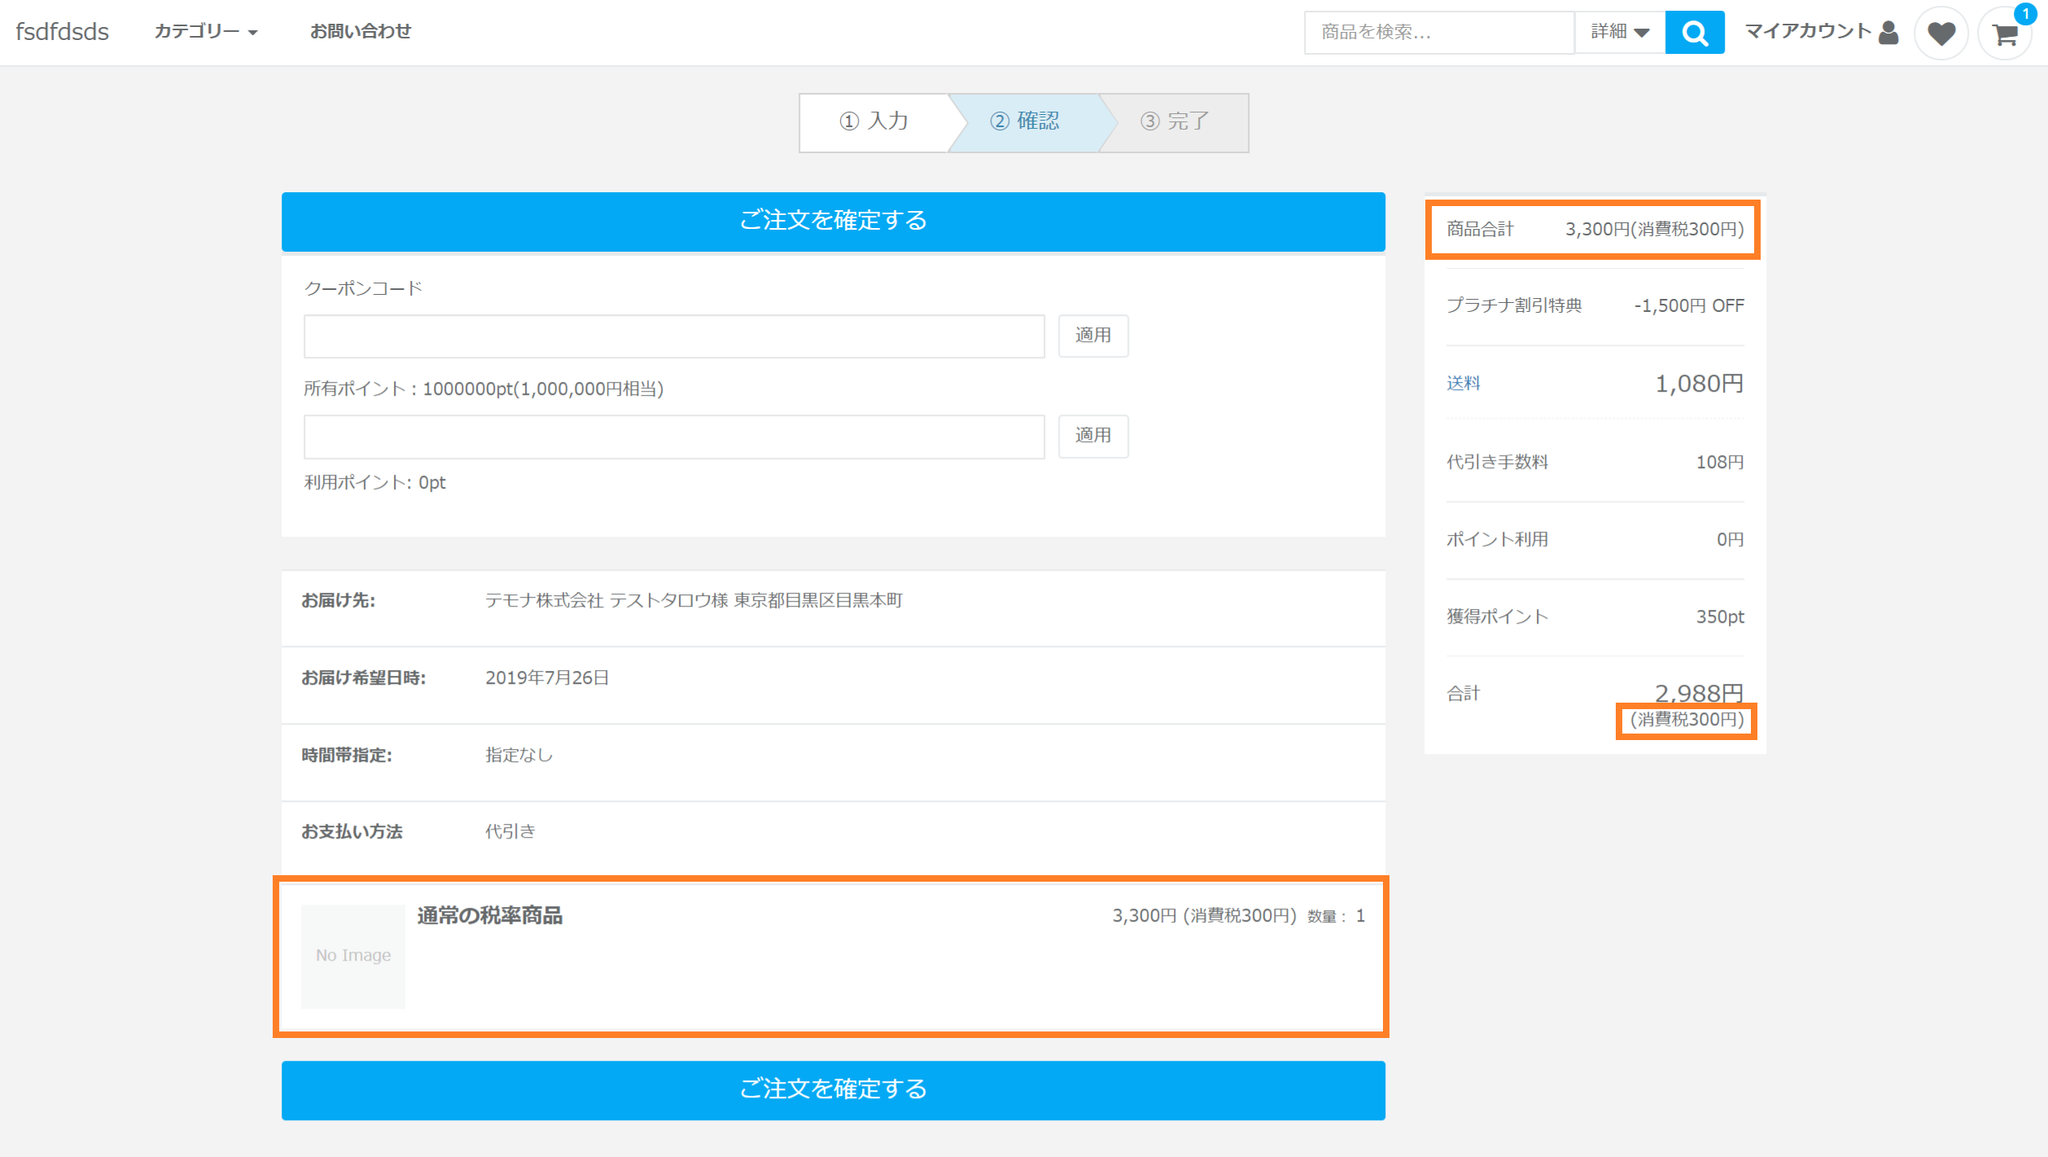Expand the カテゴリー dropdown menu

click(206, 32)
